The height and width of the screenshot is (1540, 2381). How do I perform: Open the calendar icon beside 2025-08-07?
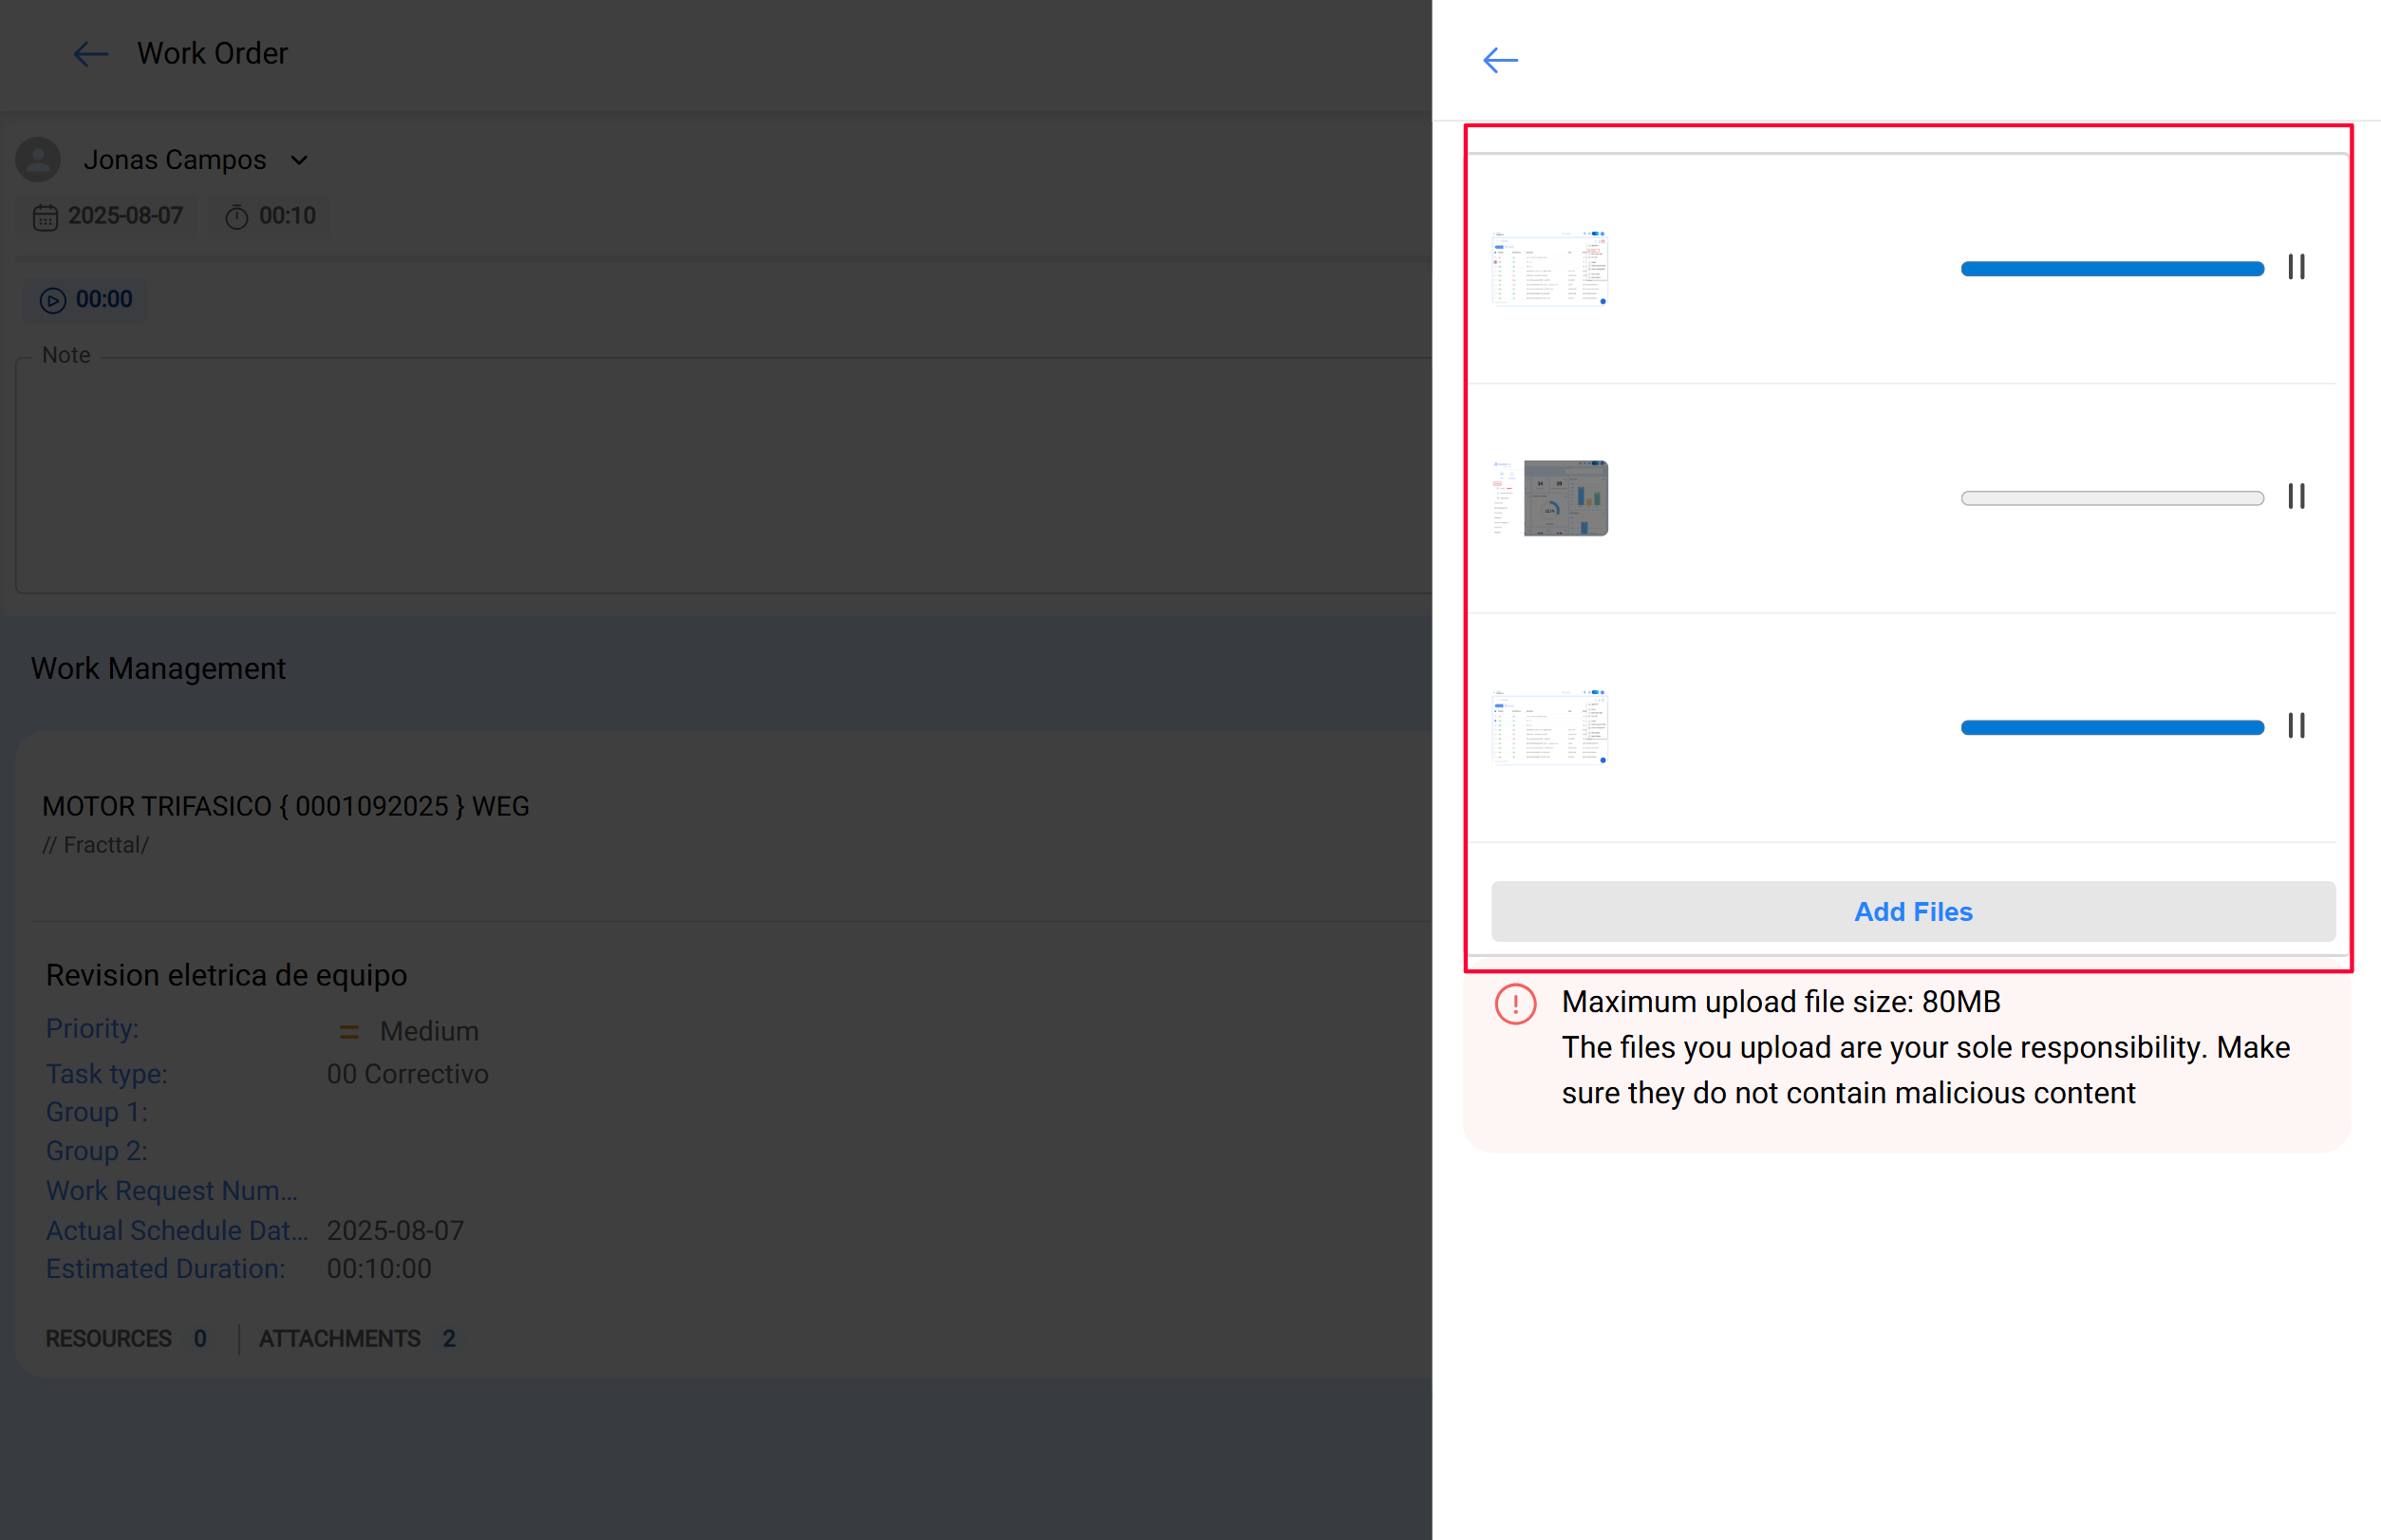pos(46,216)
